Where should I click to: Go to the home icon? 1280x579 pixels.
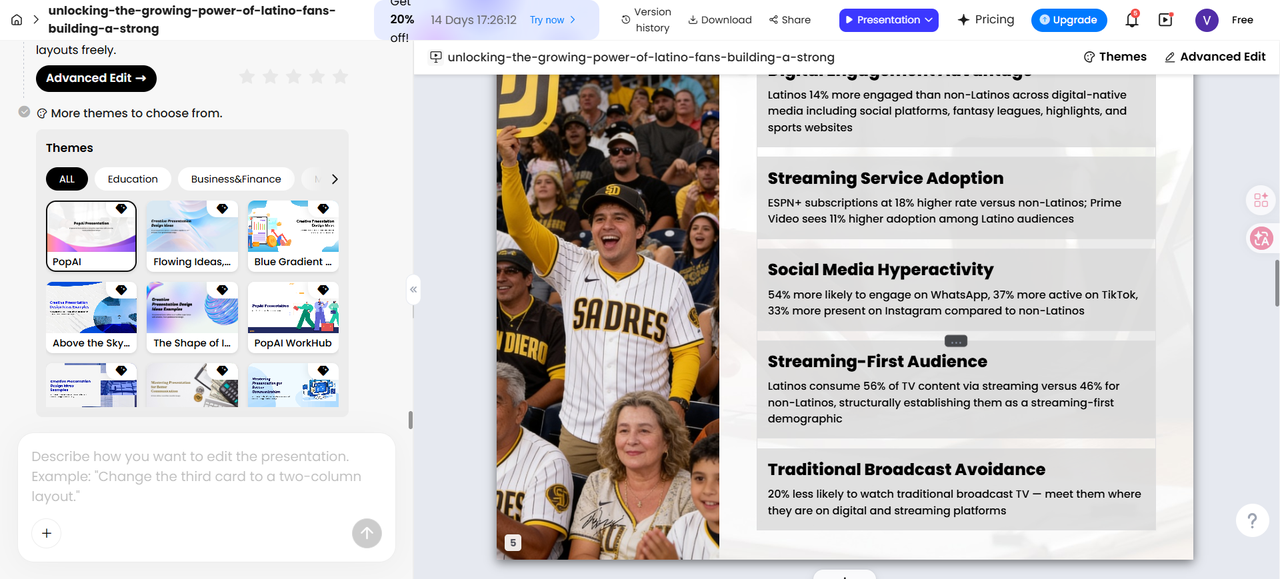click(16, 20)
